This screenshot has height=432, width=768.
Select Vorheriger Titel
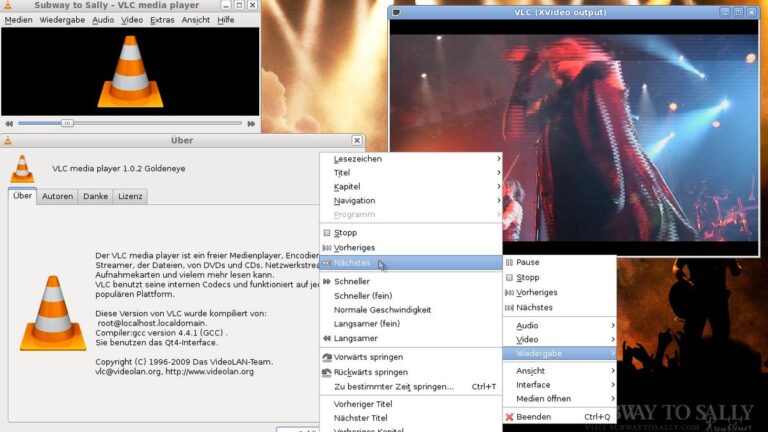pyautogui.click(x=411, y=404)
